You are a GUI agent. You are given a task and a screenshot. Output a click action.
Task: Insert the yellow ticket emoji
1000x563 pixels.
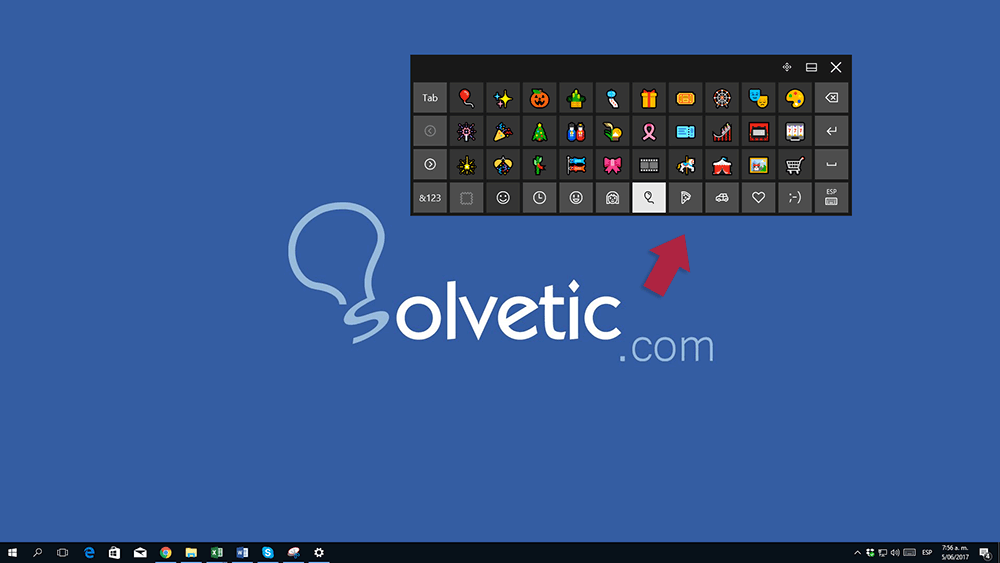(x=686, y=98)
